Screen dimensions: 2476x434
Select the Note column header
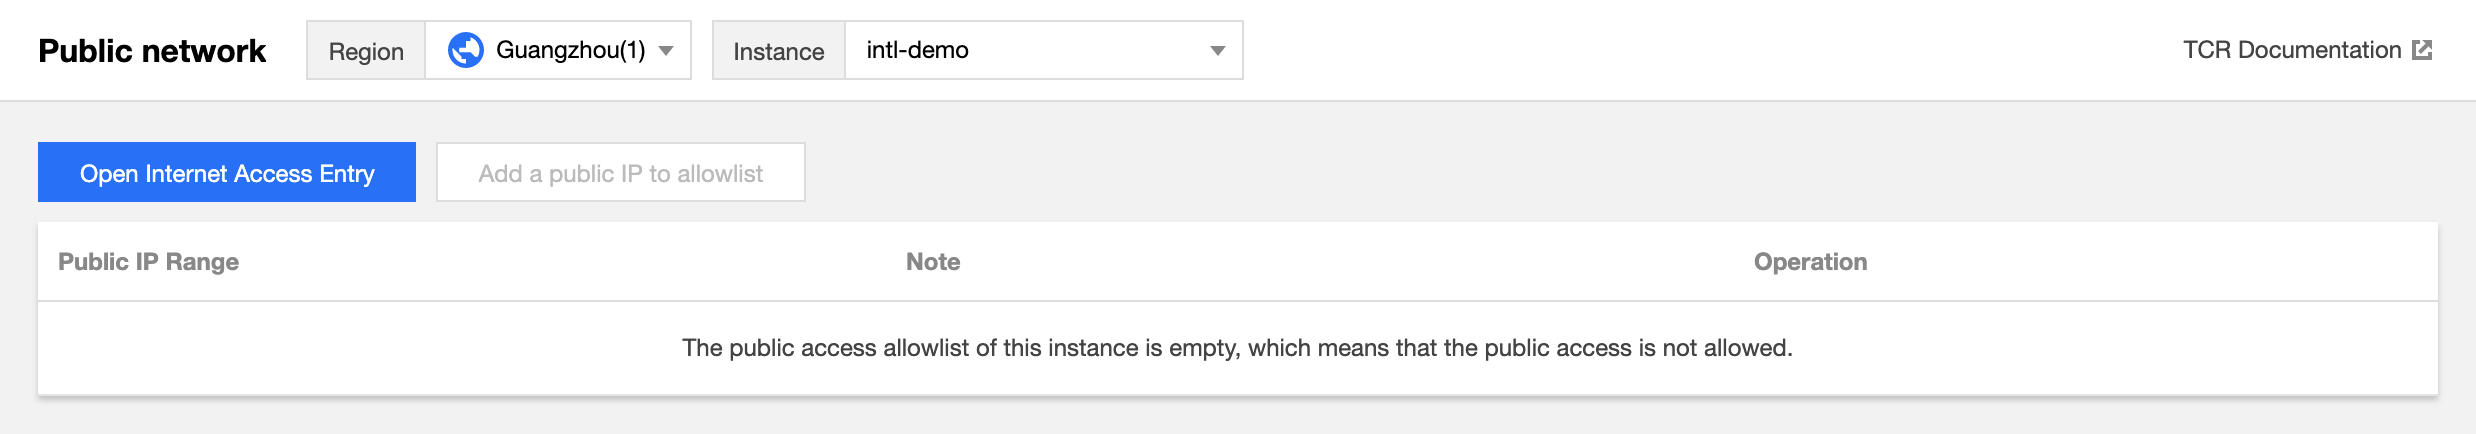pyautogui.click(x=933, y=262)
